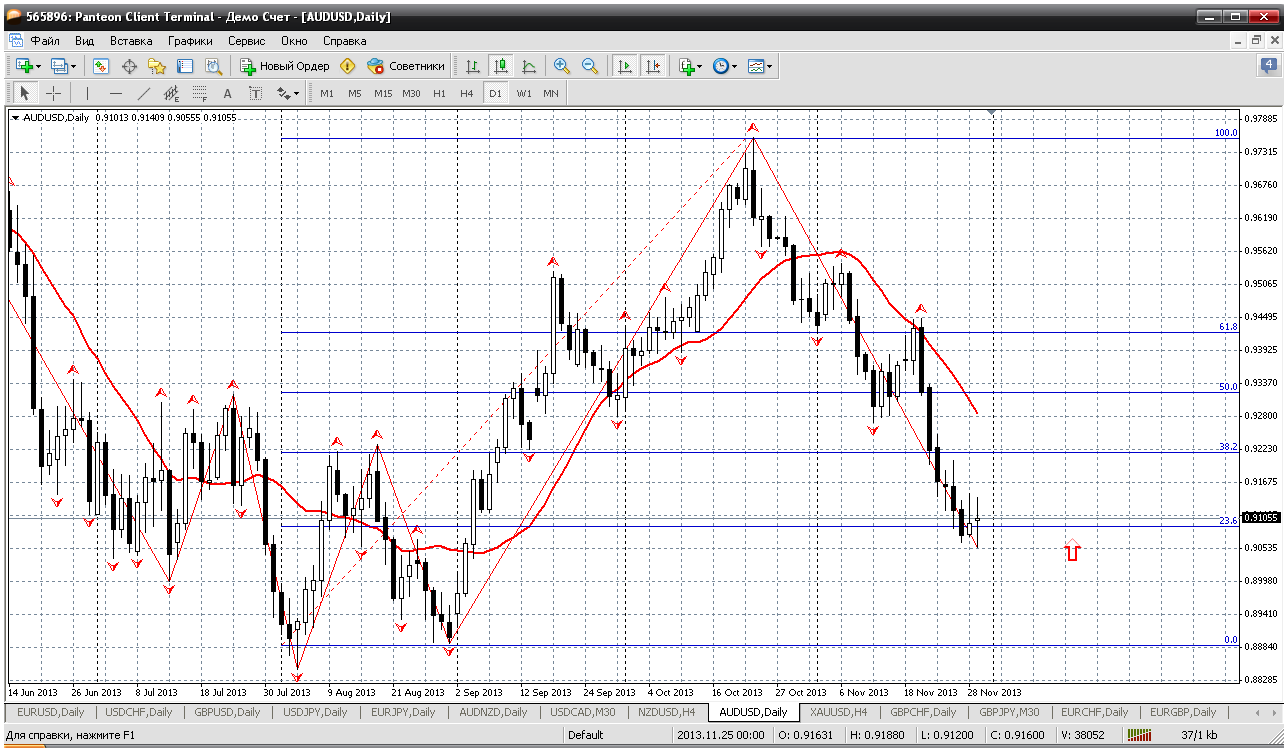Switch to the USDJPY,Daily chart tab
1288x748 pixels.
pyautogui.click(x=315, y=712)
